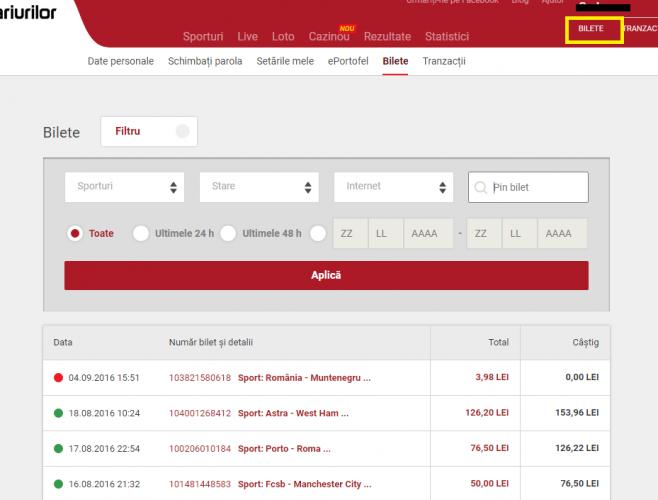Viewport: 658px width, 500px height.
Task: Click the 126,22 LEI winnings value
Action: point(577,448)
